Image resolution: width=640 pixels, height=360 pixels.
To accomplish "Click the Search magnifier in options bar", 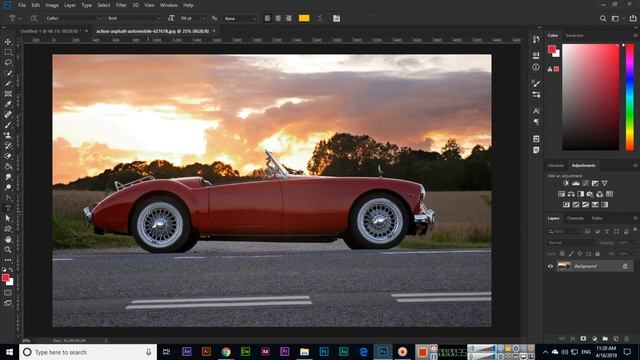I will (x=603, y=18).
